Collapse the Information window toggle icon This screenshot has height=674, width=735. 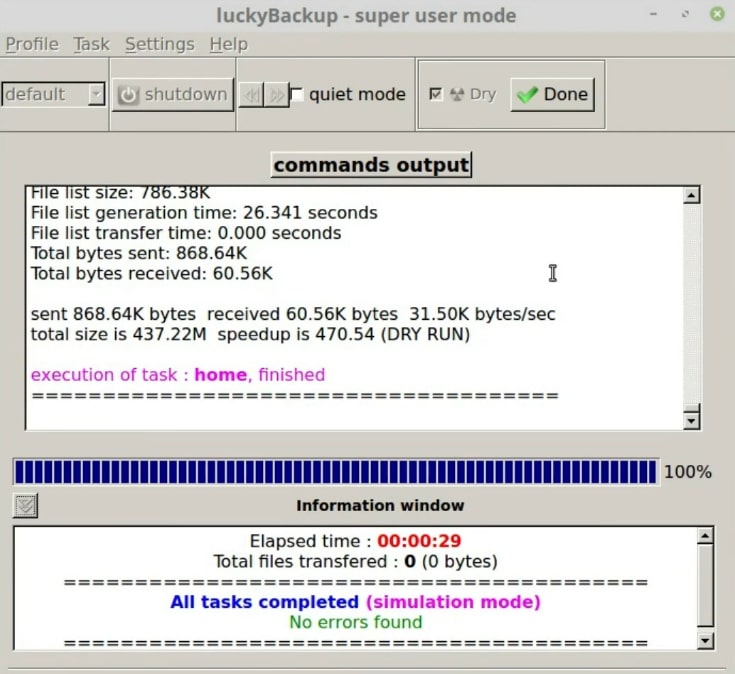[x=25, y=506]
